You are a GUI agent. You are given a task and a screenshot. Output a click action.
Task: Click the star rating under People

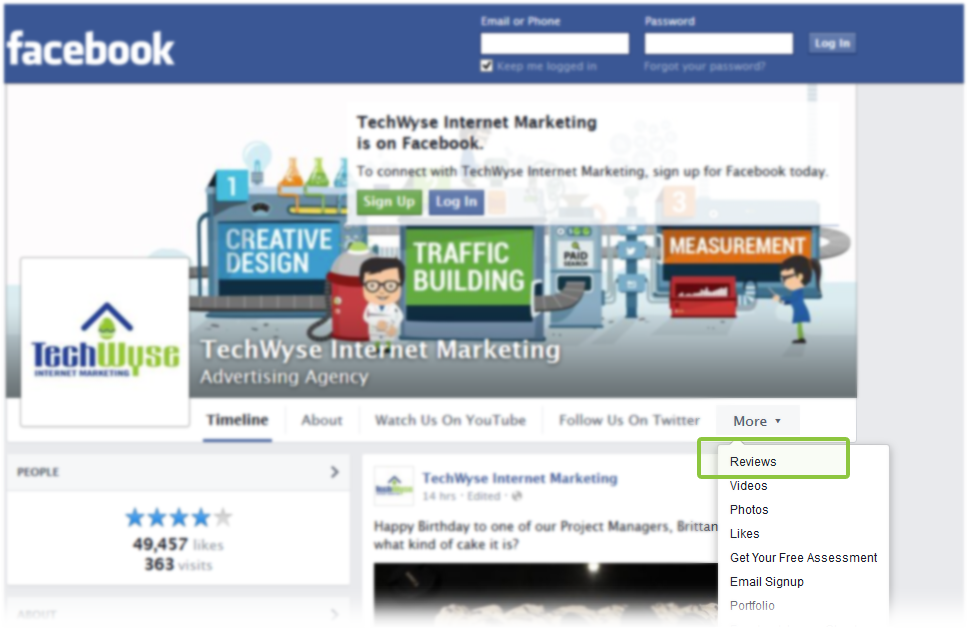point(178,517)
